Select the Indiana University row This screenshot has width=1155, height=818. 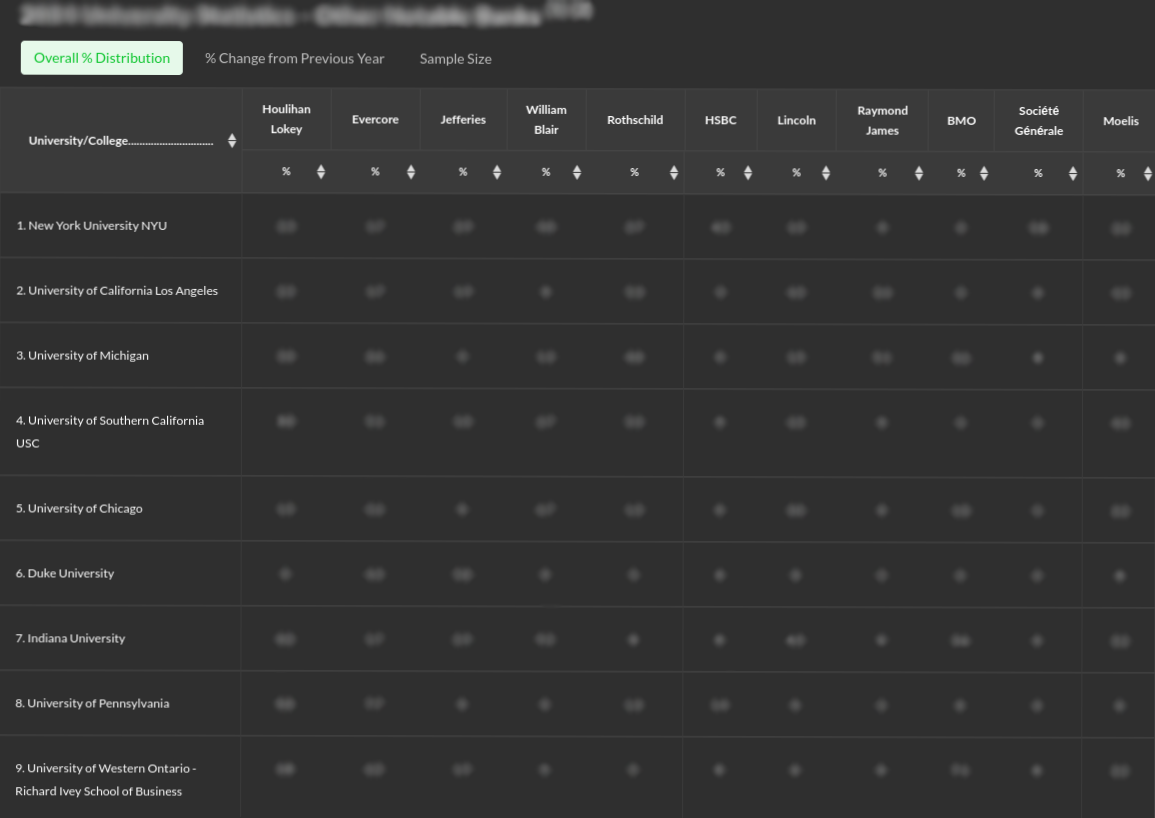pyautogui.click(x=70, y=639)
